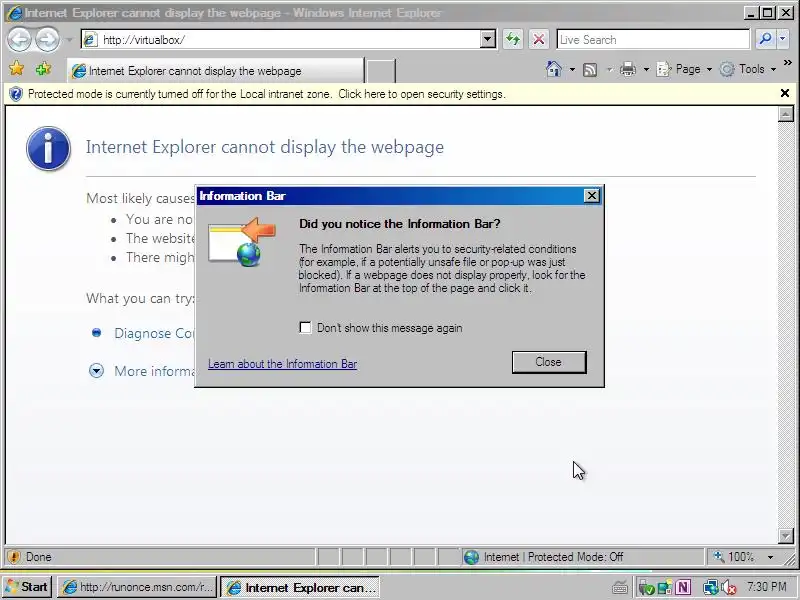
Task: Click the Add to Favorites icon
Action: pyautogui.click(x=43, y=68)
